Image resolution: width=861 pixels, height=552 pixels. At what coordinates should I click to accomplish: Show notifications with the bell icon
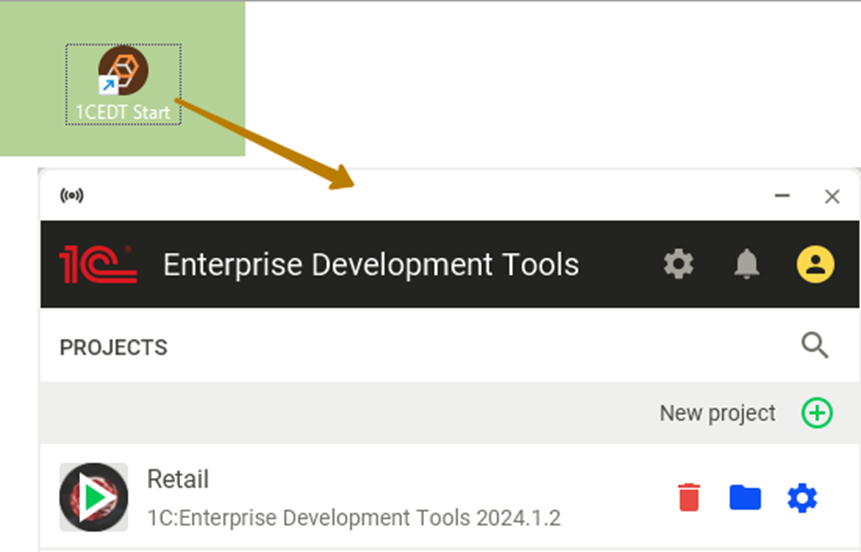(746, 265)
